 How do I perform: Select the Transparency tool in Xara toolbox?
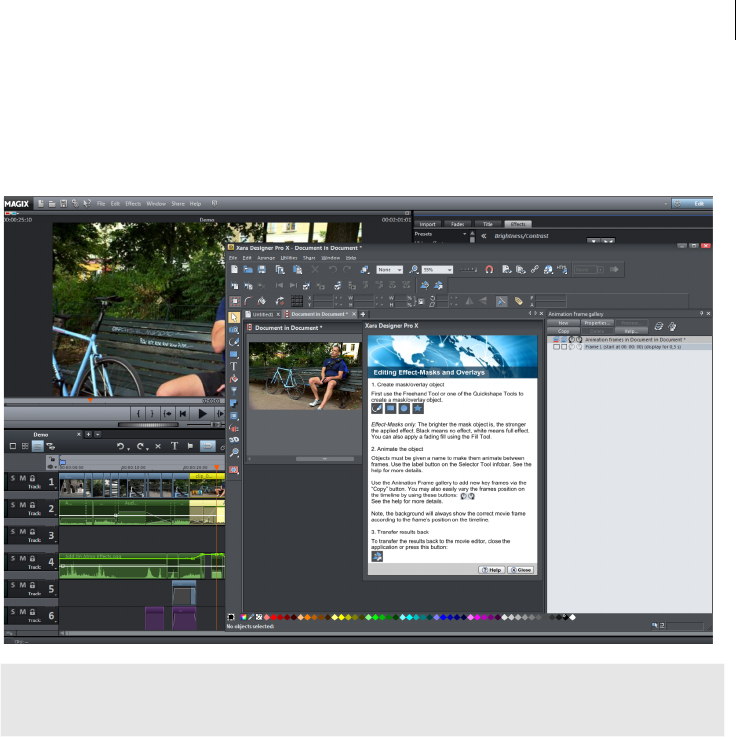pos(234,391)
